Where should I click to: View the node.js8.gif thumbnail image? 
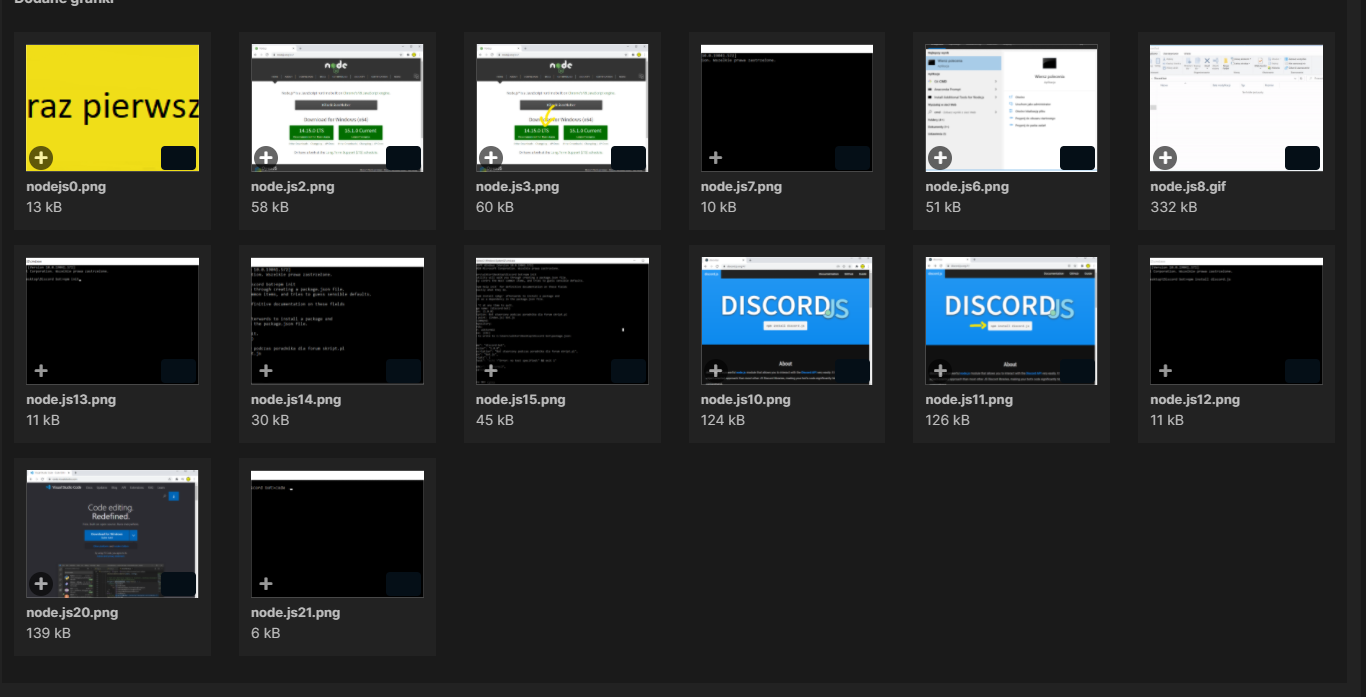tap(1236, 108)
